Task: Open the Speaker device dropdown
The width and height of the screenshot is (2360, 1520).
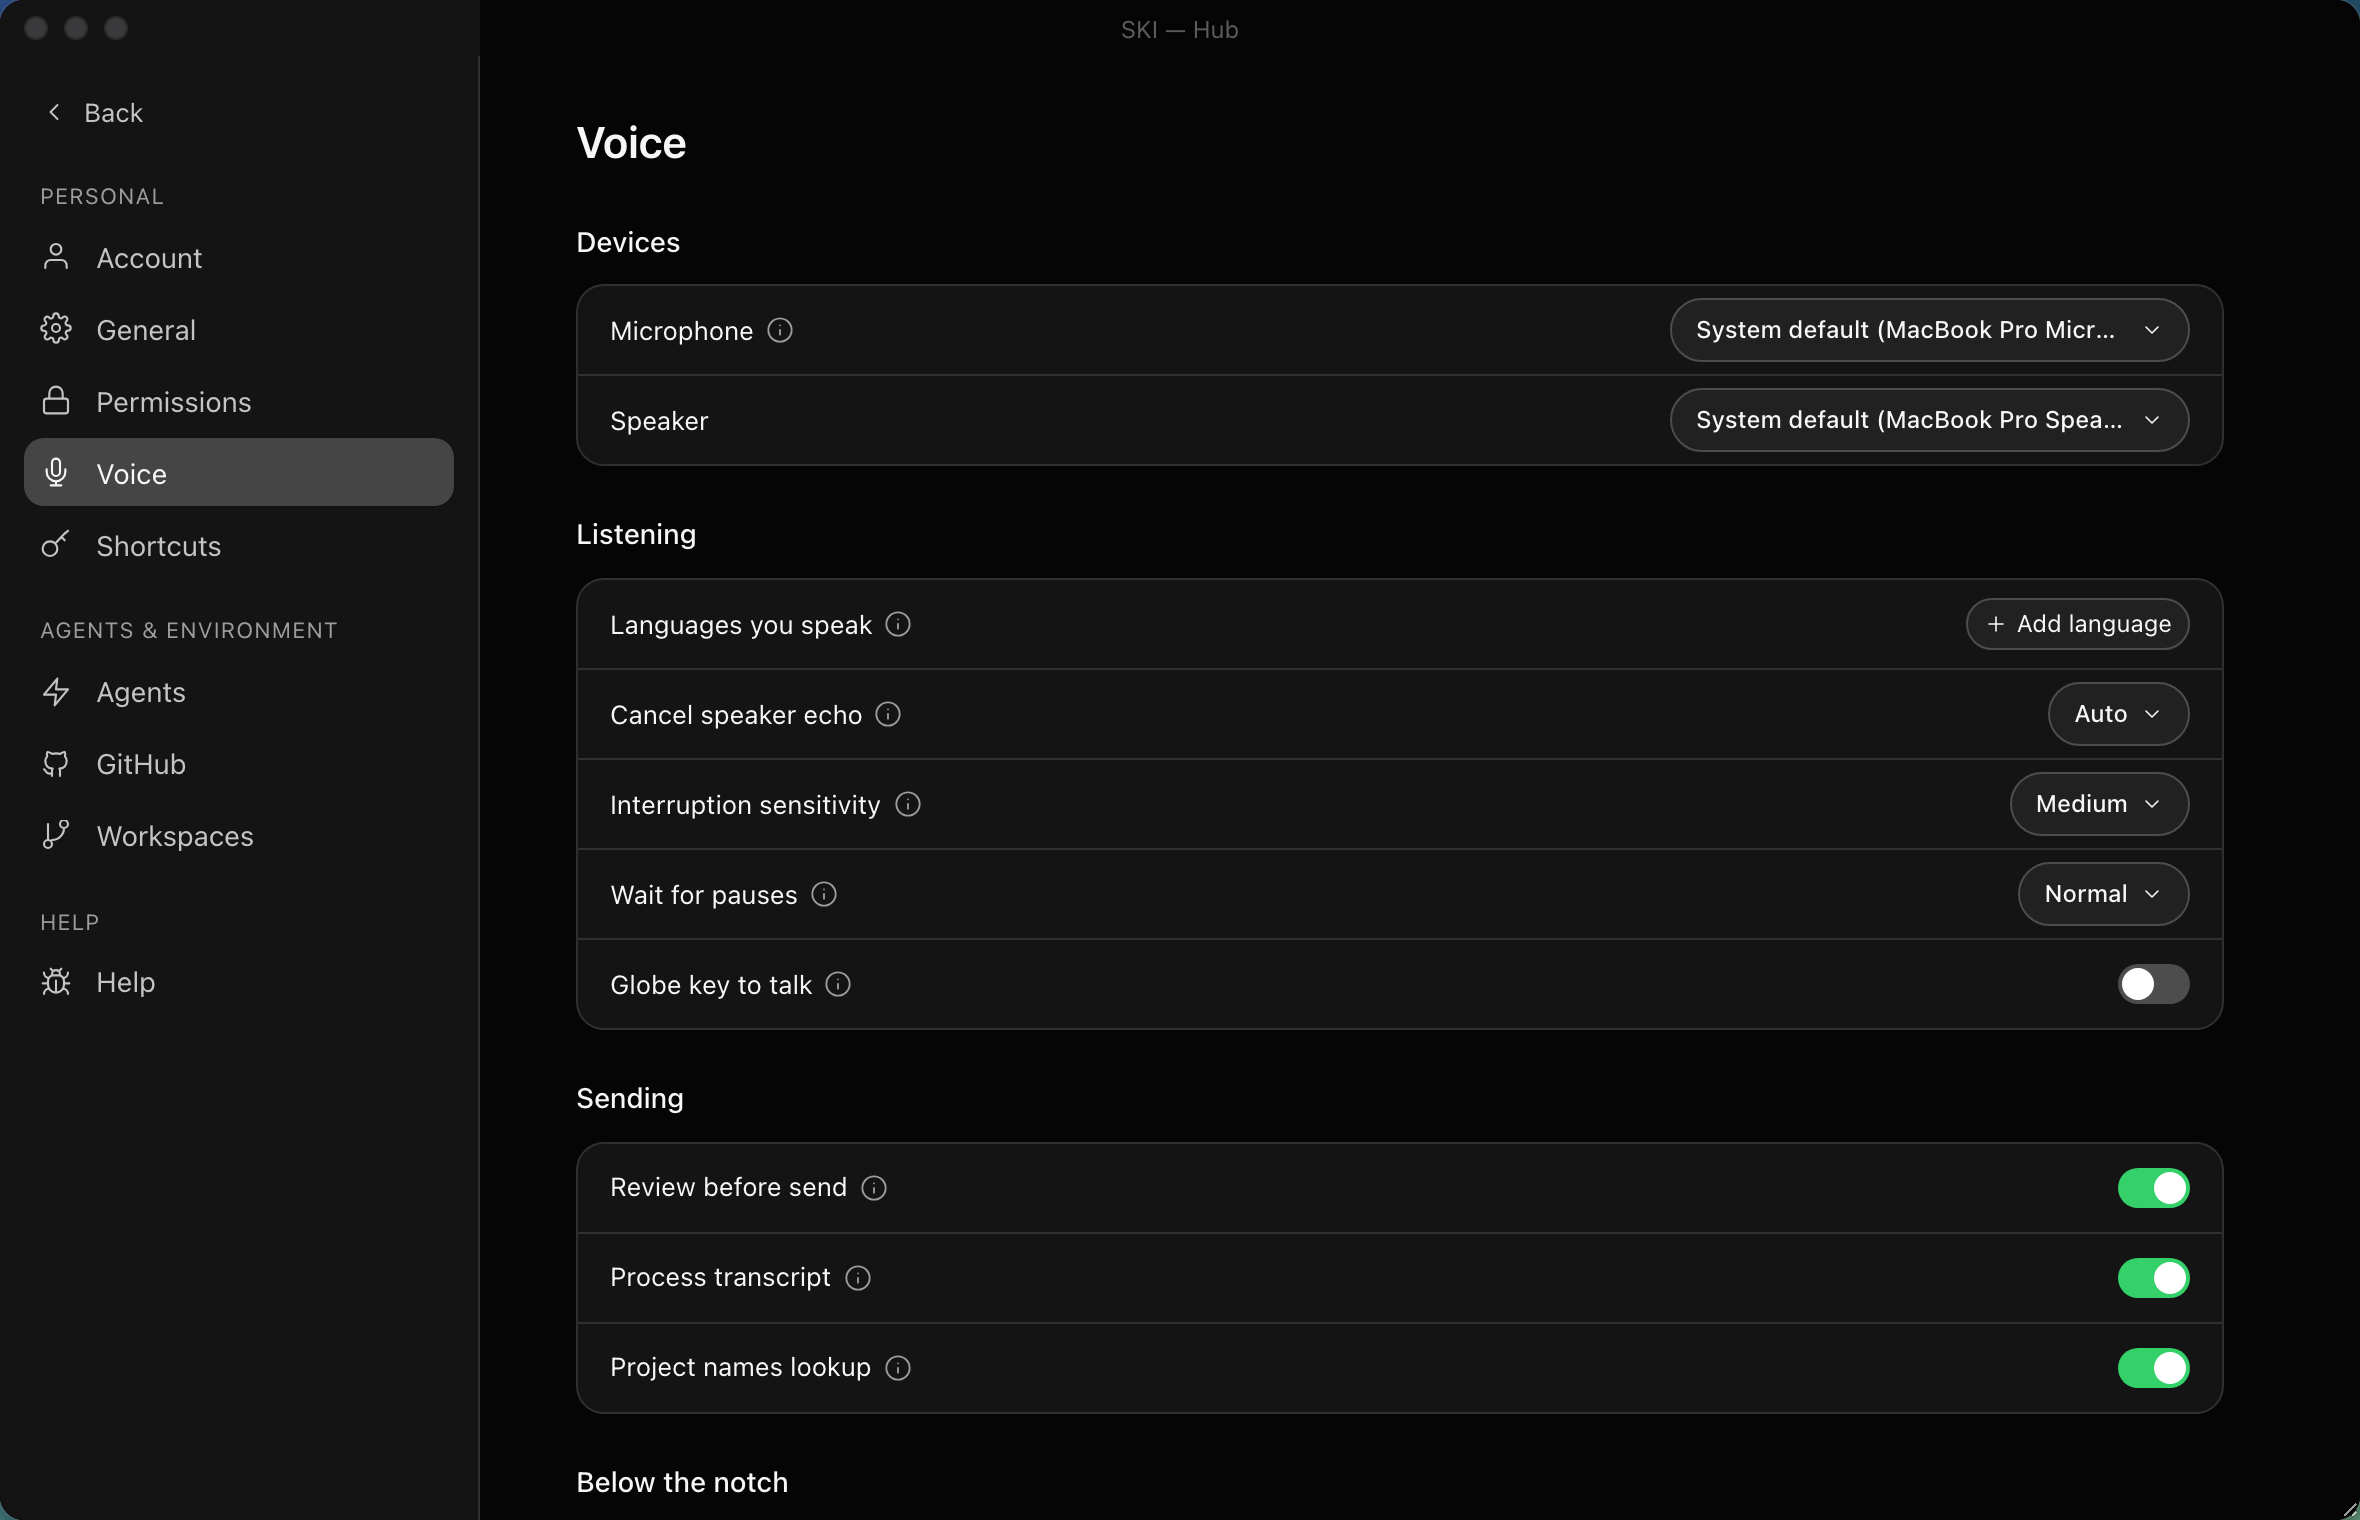Action: point(1929,420)
